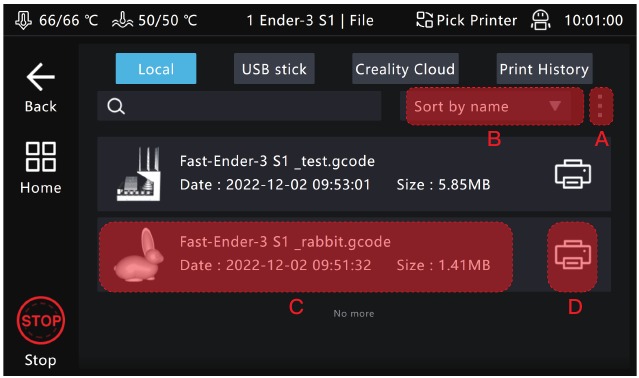Tap the heated bed temperature icon

[122, 20]
